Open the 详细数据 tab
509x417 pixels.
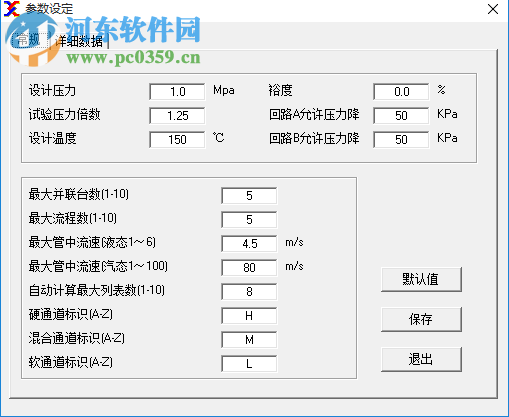point(79,41)
